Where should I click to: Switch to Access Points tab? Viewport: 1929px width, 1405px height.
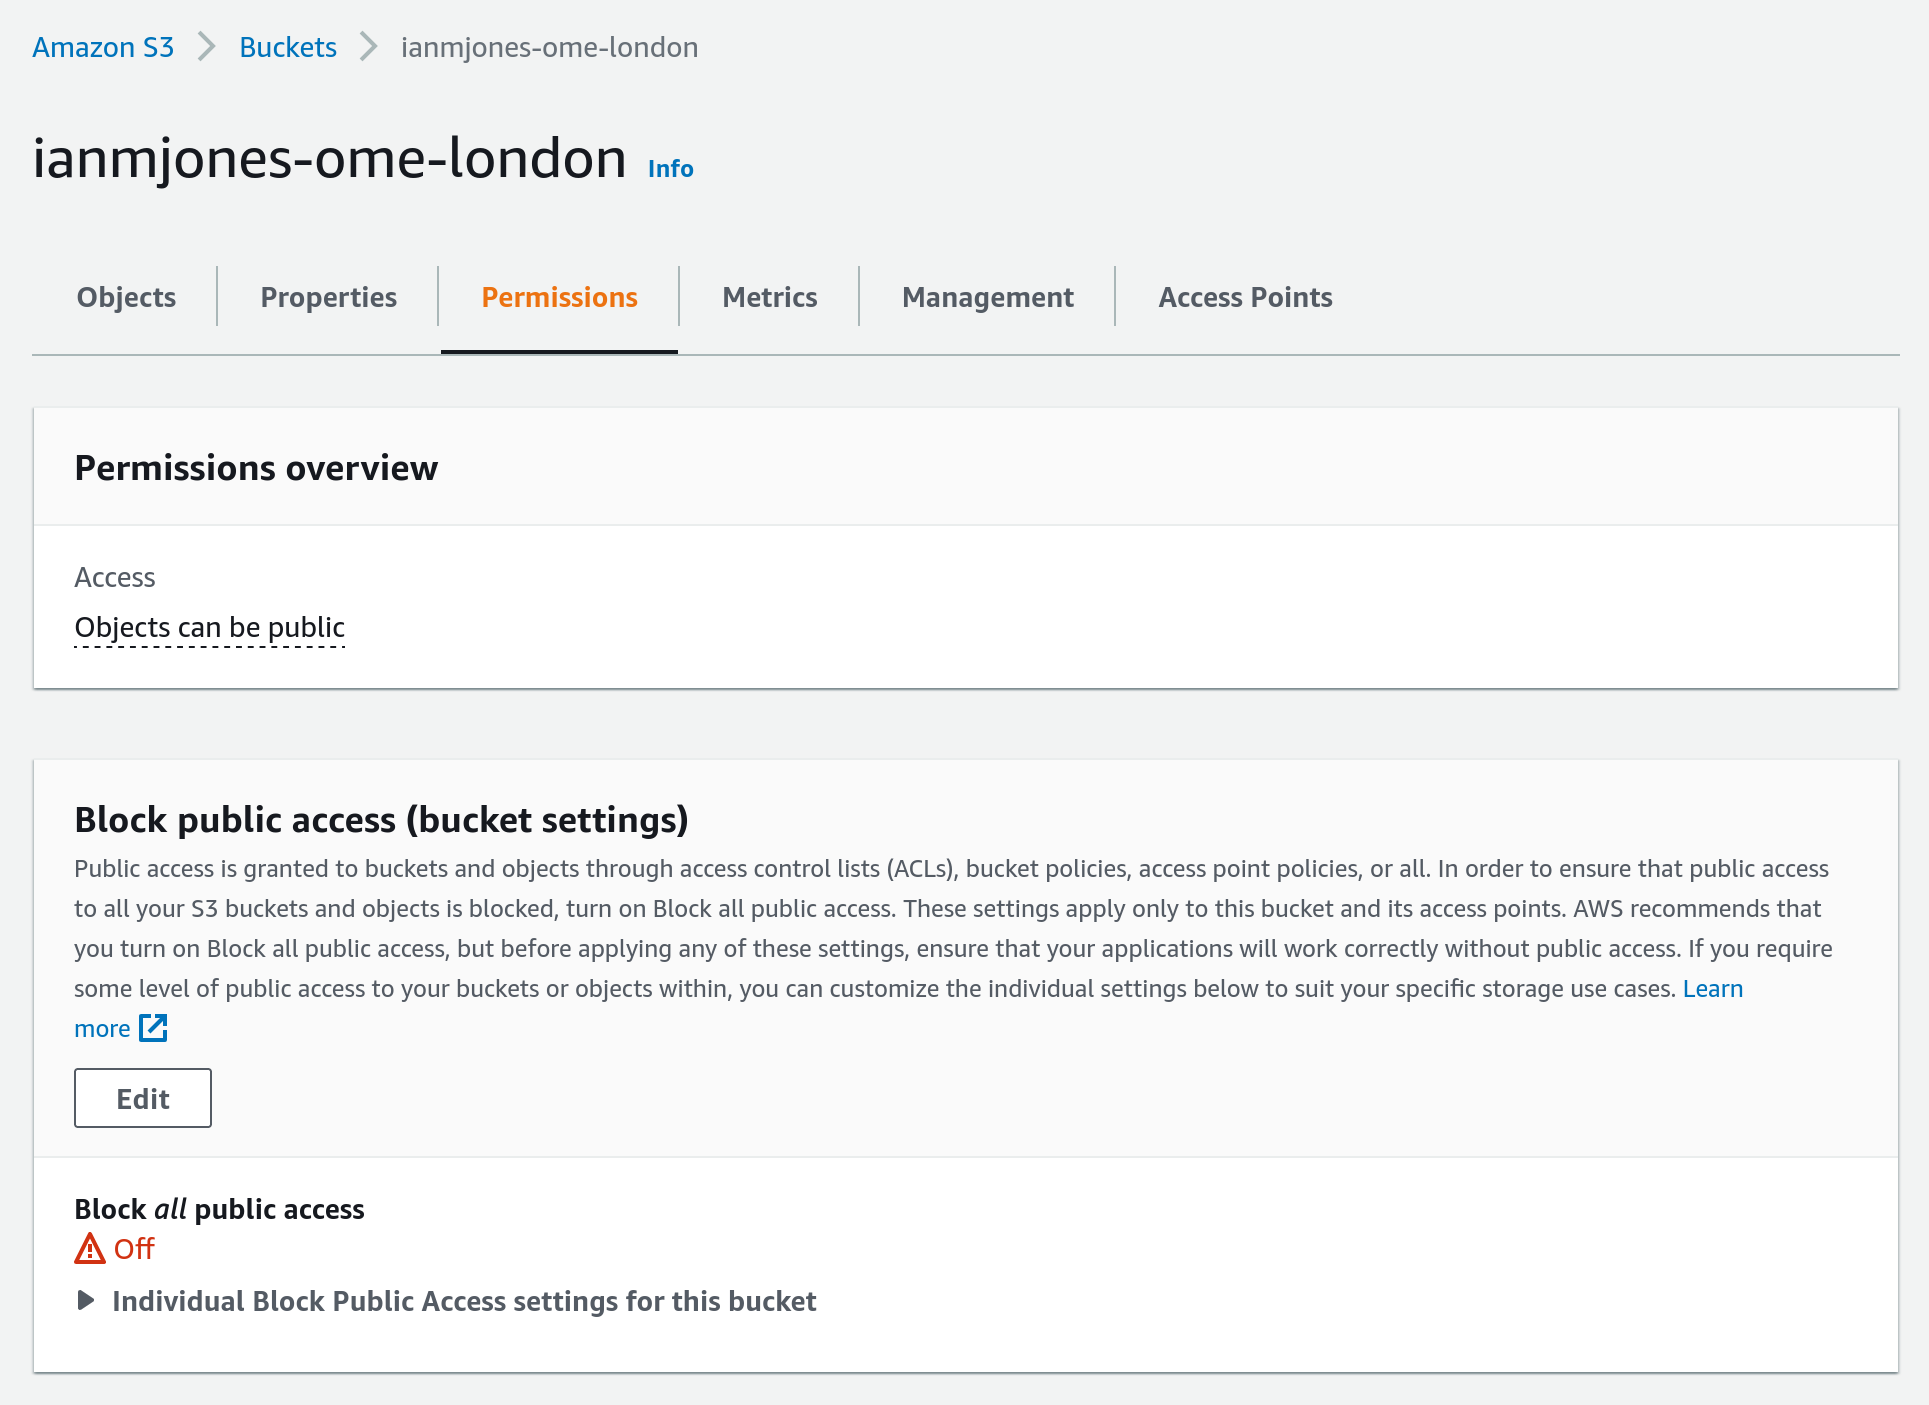tap(1245, 297)
